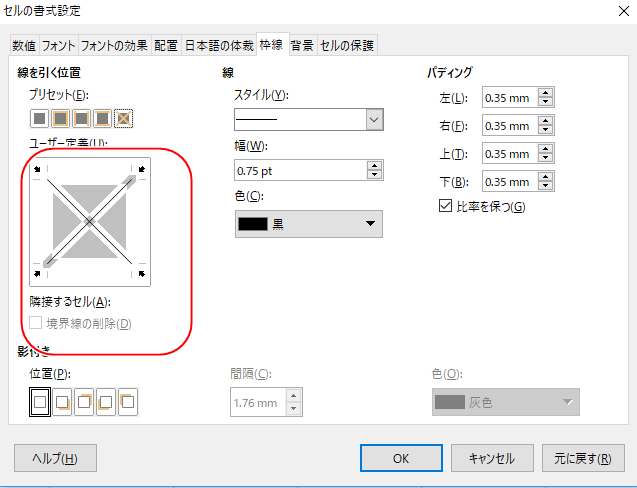
Task: Select the box border preset icon
Action: point(60,119)
